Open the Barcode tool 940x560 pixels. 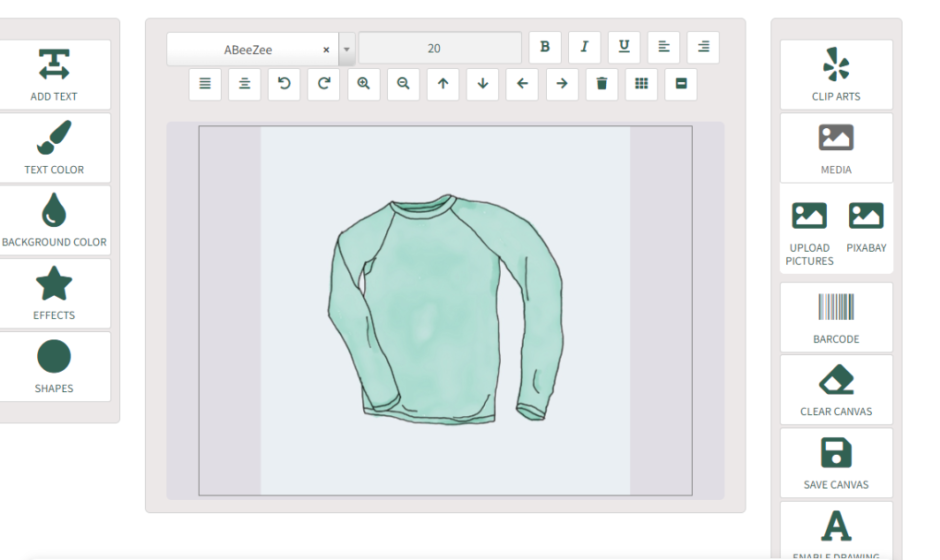click(x=836, y=317)
